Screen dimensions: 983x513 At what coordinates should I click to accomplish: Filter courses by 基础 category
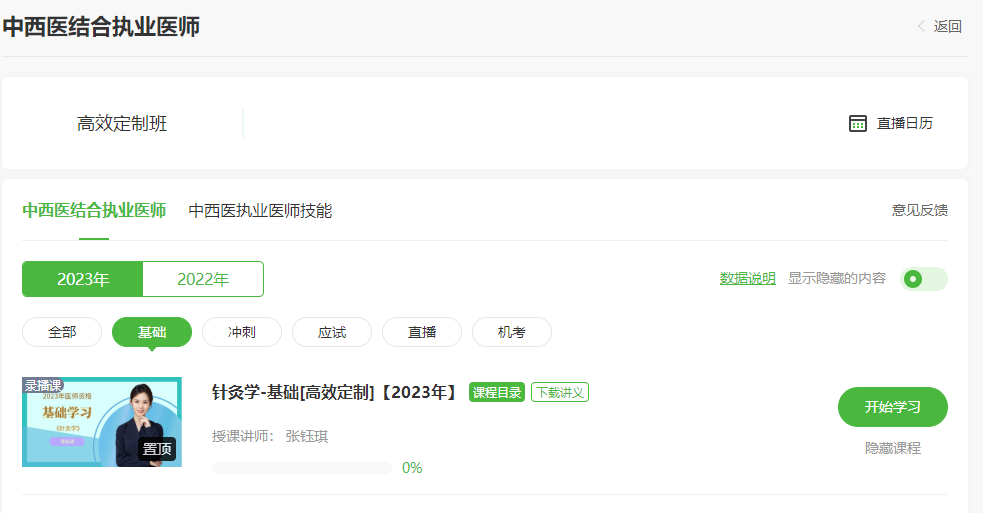[x=152, y=332]
